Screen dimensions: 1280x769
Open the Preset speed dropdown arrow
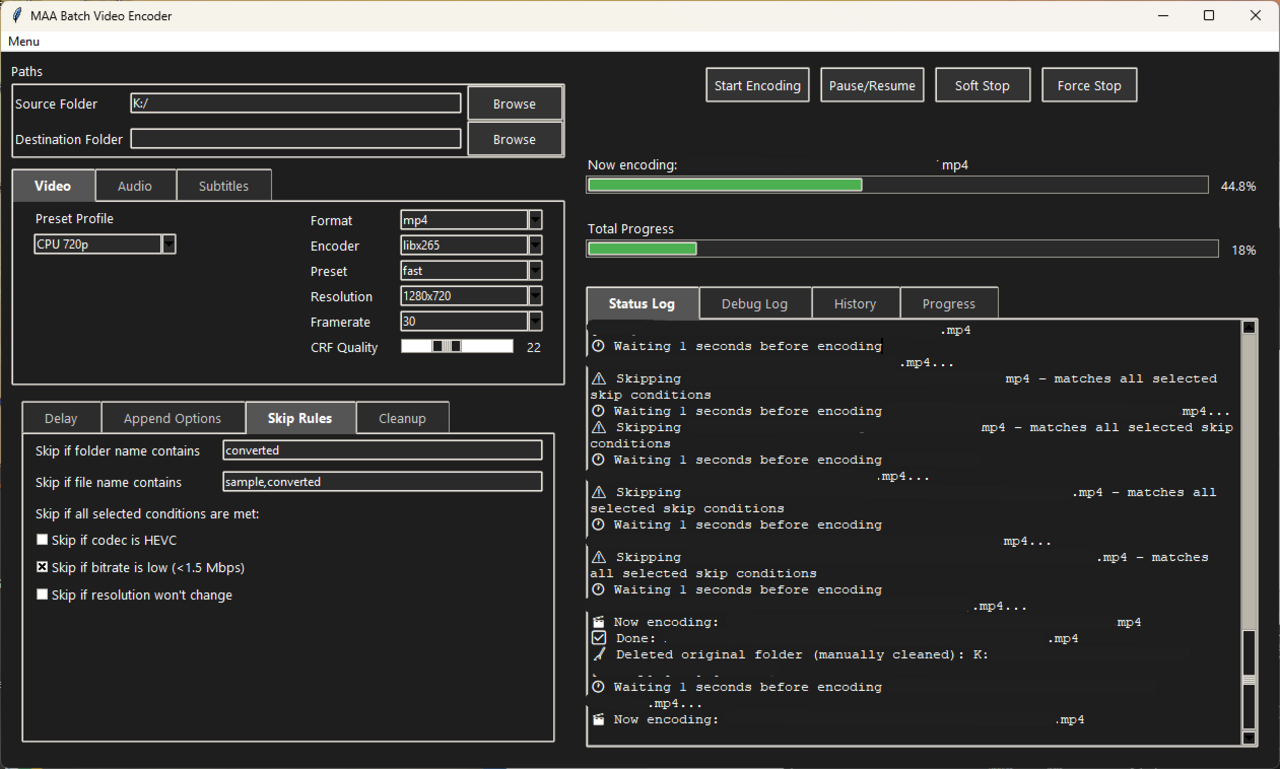click(535, 271)
